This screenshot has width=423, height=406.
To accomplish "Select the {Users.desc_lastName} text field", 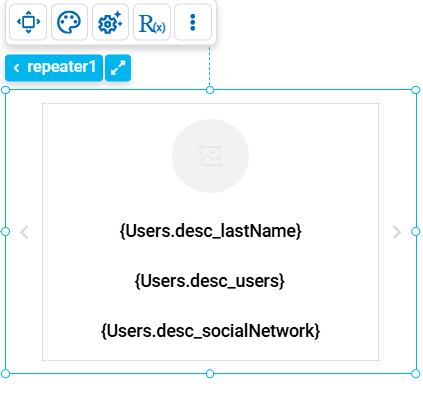I will click(x=210, y=231).
